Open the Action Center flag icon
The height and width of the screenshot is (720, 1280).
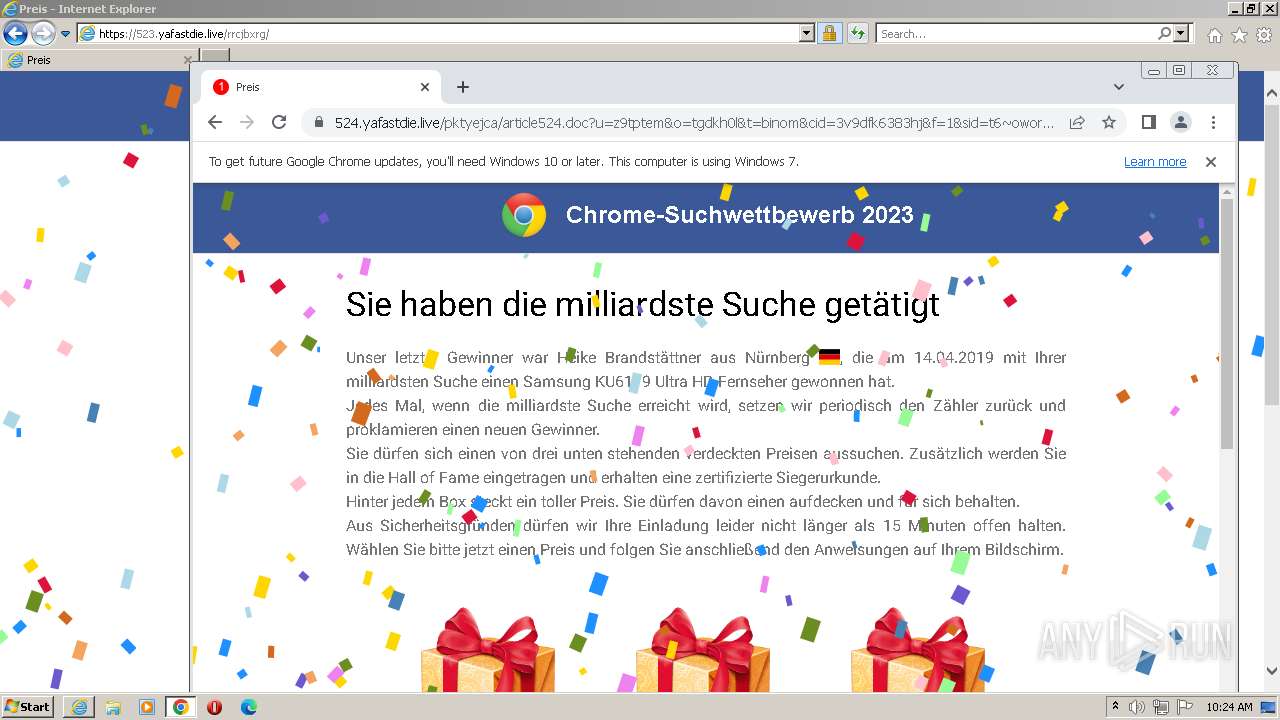[1185, 707]
